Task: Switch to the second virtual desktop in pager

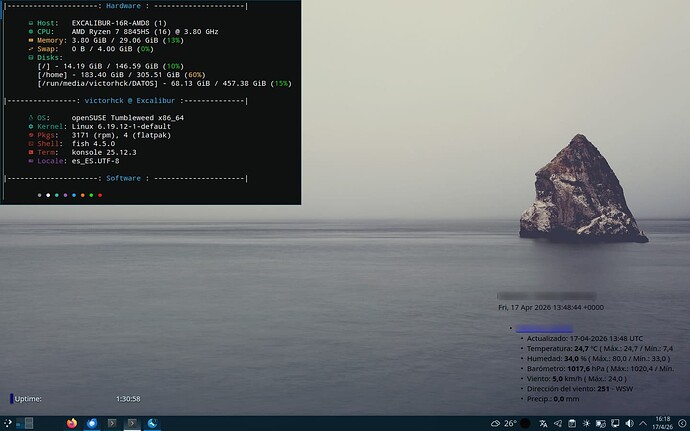Action: [29, 424]
